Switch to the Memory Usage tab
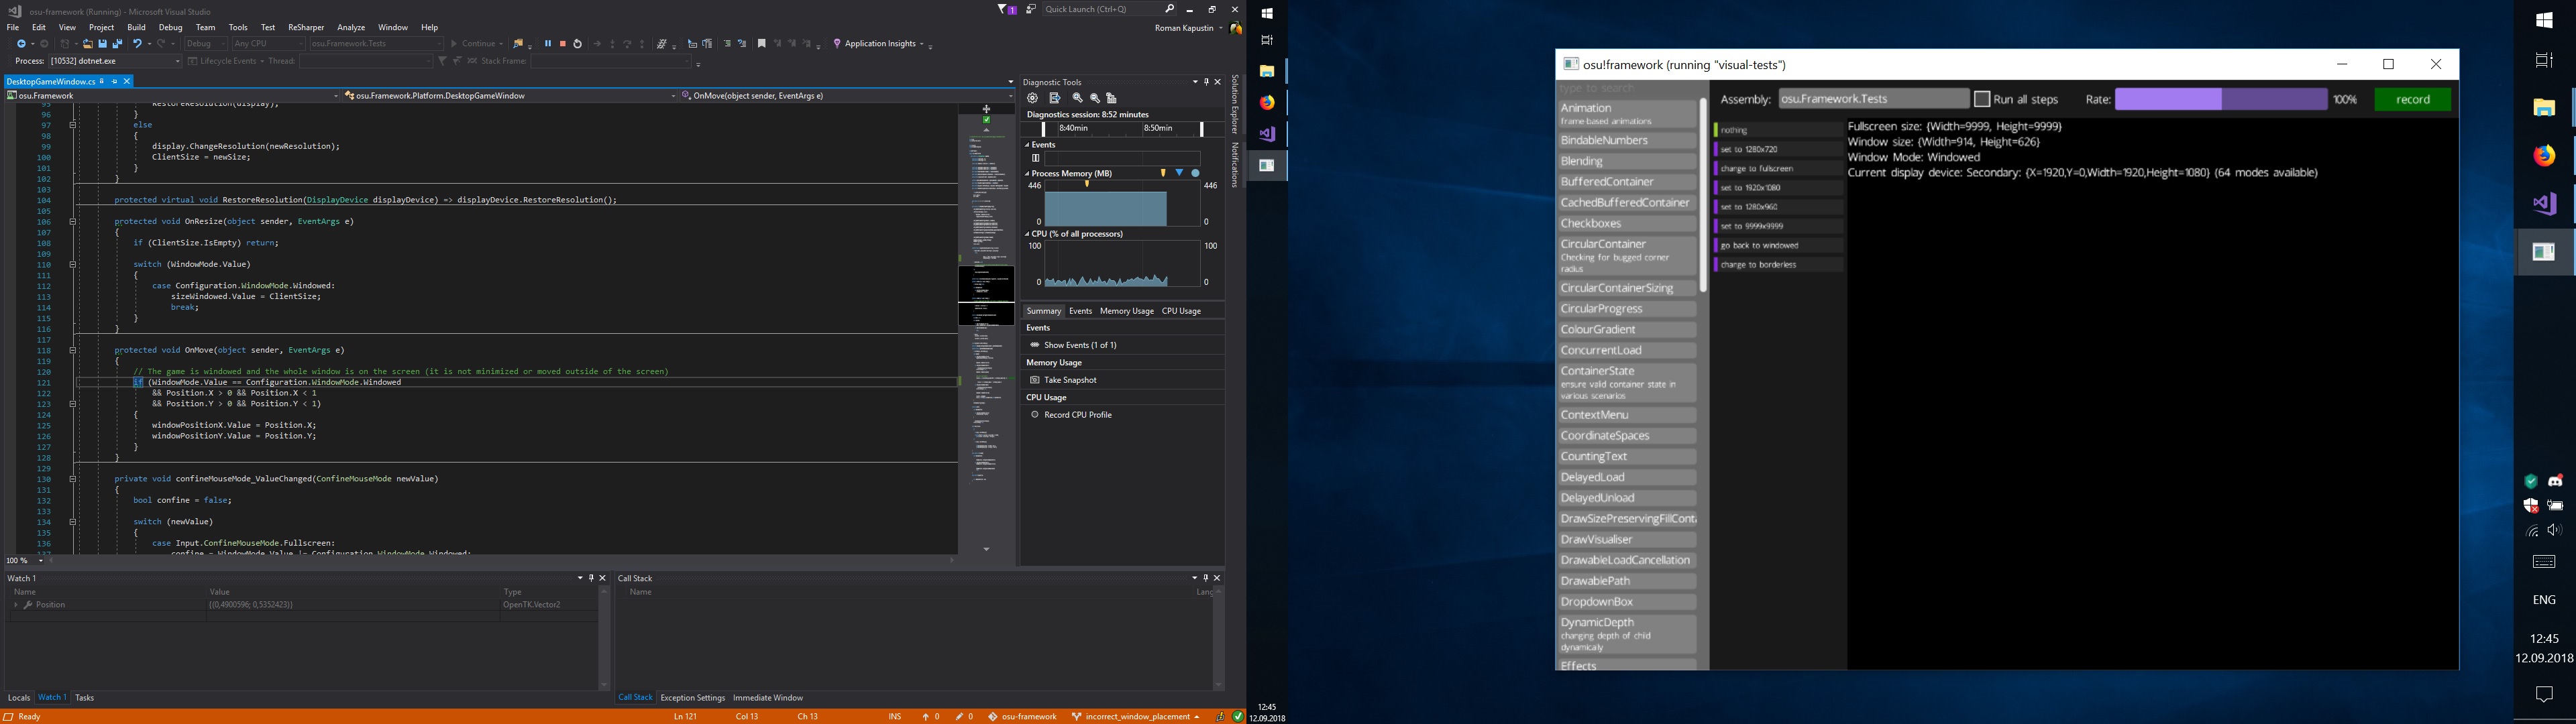 pos(1127,311)
